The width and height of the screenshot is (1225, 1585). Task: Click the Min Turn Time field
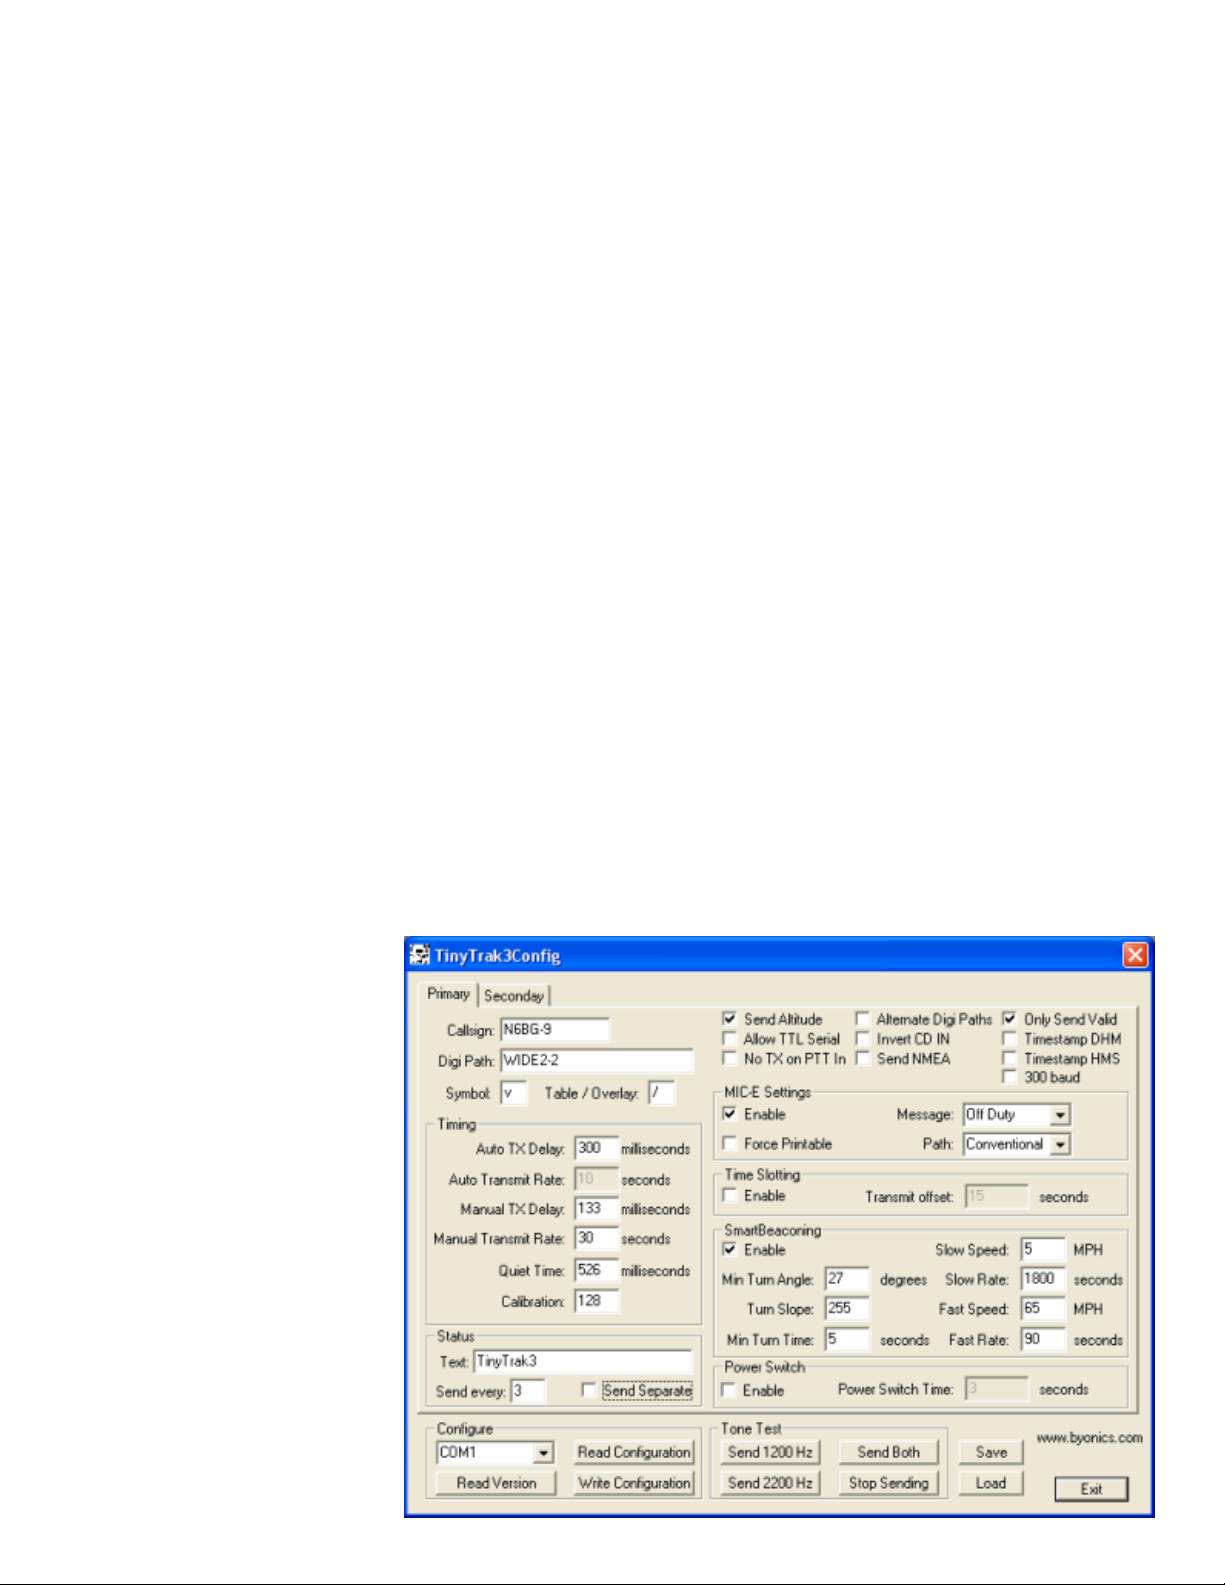pyautogui.click(x=847, y=1340)
